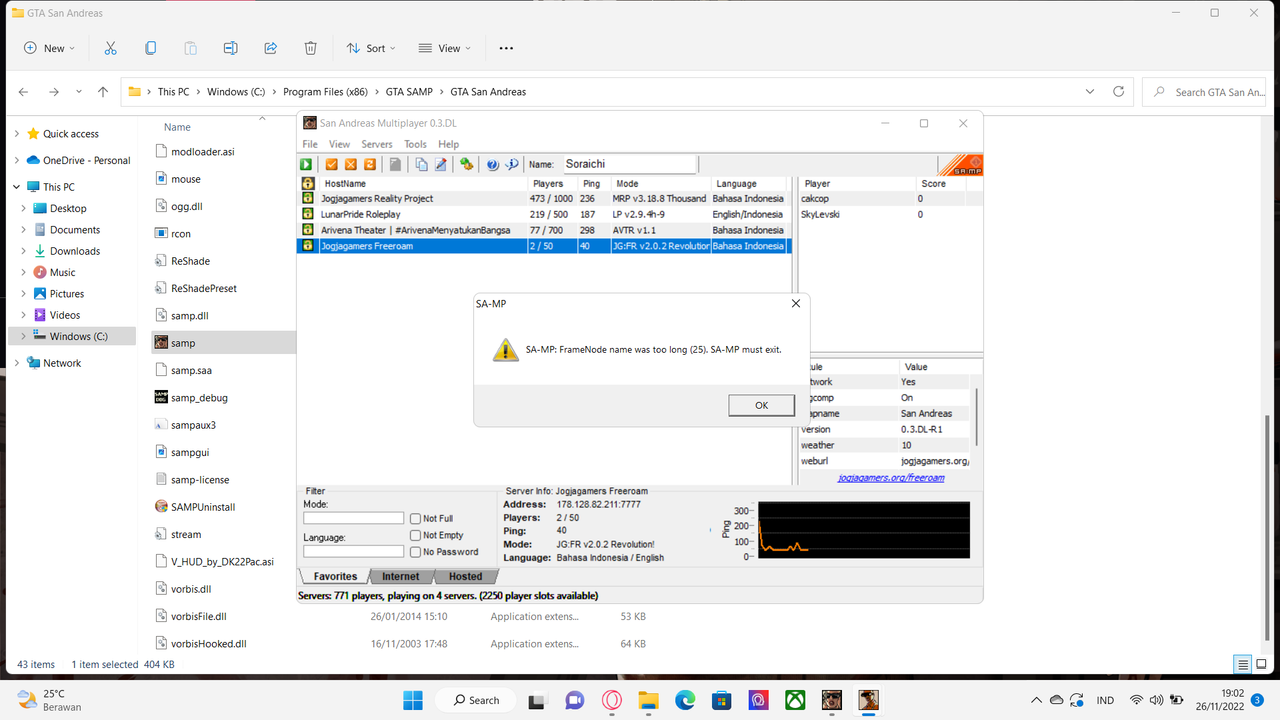This screenshot has width=1280, height=720.
Task: Open the address bar history dropdown chevron
Action: (x=1090, y=92)
